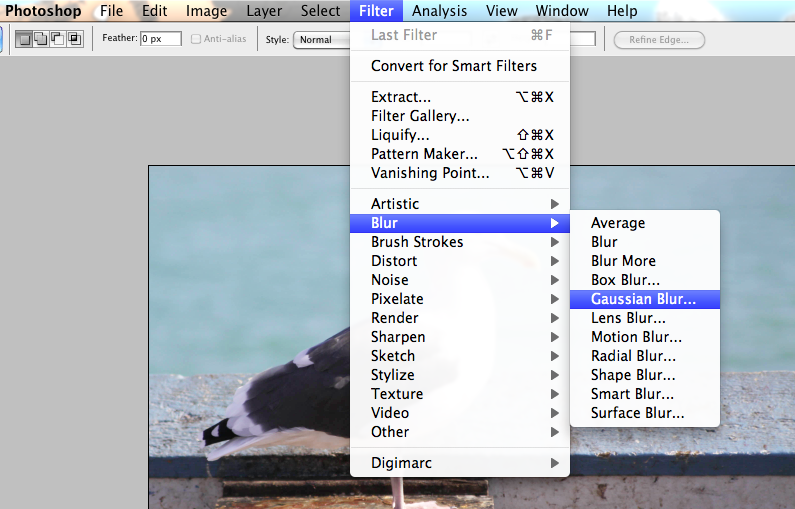Open the Photoshop application menu
Viewport: 795px width, 509px height.
43,11
